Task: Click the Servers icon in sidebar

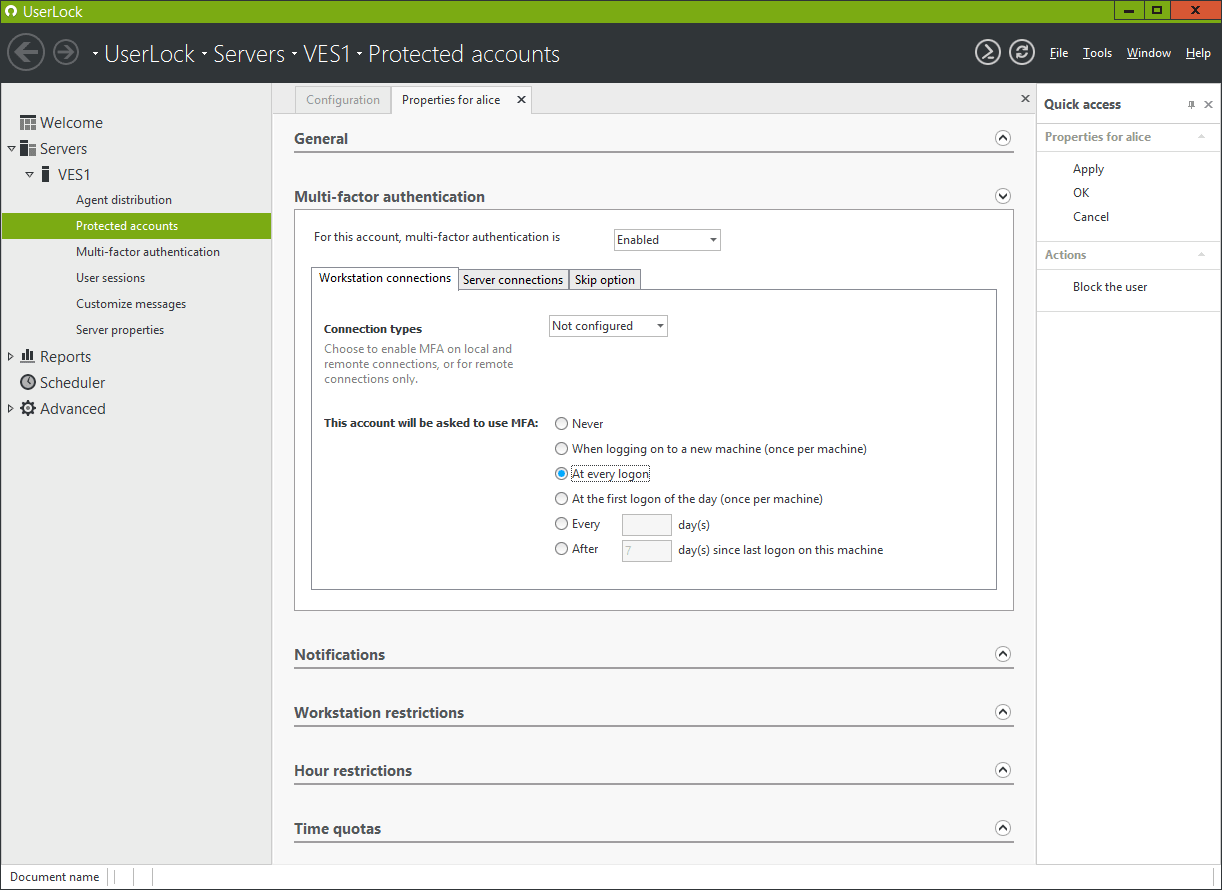Action: [x=28, y=148]
